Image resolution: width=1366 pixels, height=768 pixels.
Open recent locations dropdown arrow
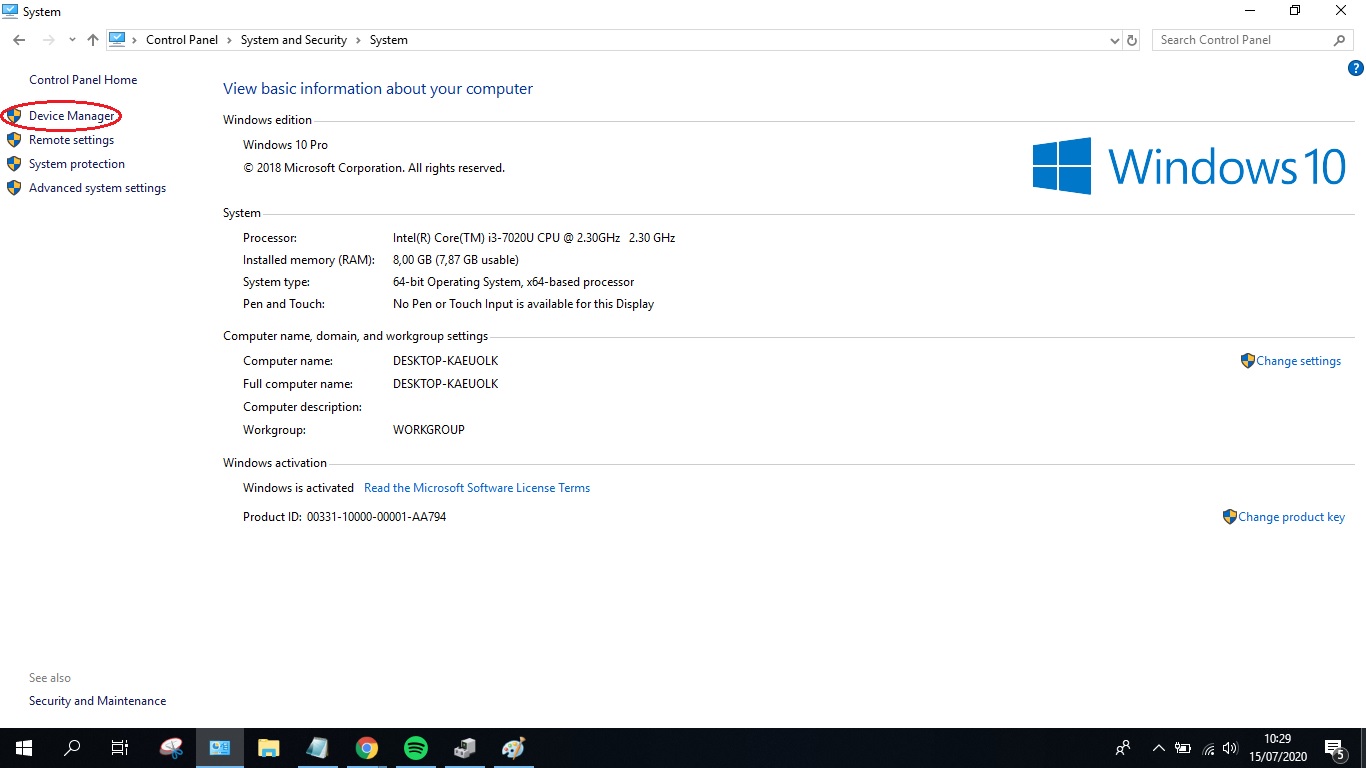tap(72, 40)
